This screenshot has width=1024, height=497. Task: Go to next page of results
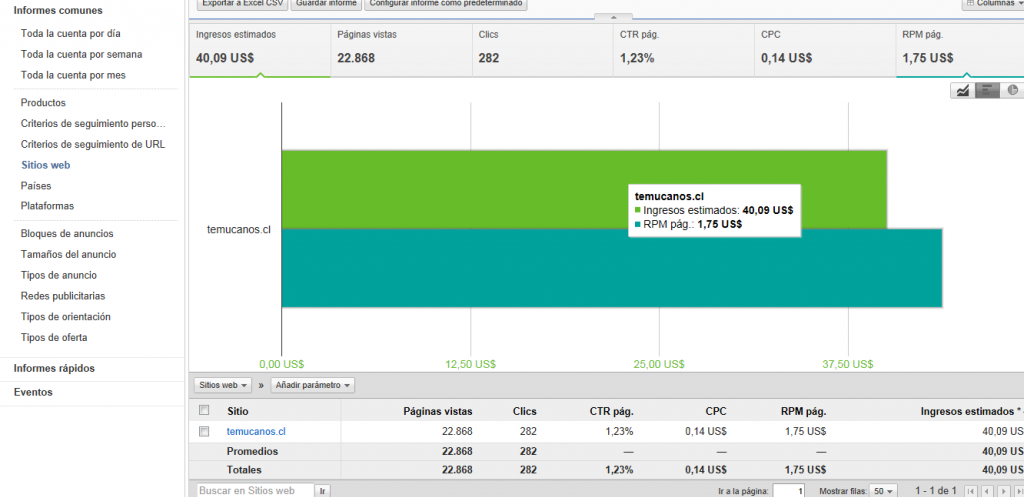(x=1004, y=490)
